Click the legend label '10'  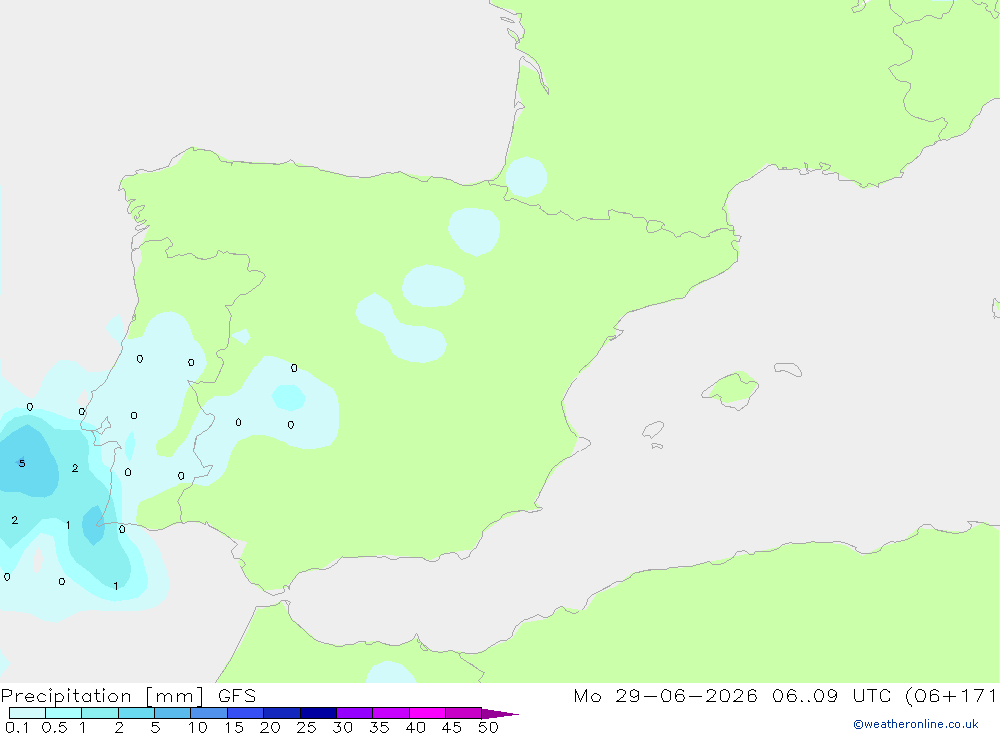click(198, 727)
